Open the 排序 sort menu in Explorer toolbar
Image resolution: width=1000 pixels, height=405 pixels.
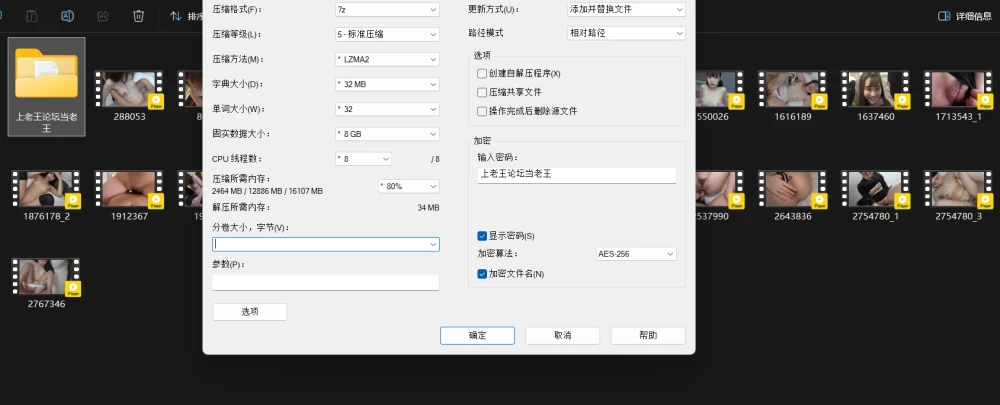(186, 16)
